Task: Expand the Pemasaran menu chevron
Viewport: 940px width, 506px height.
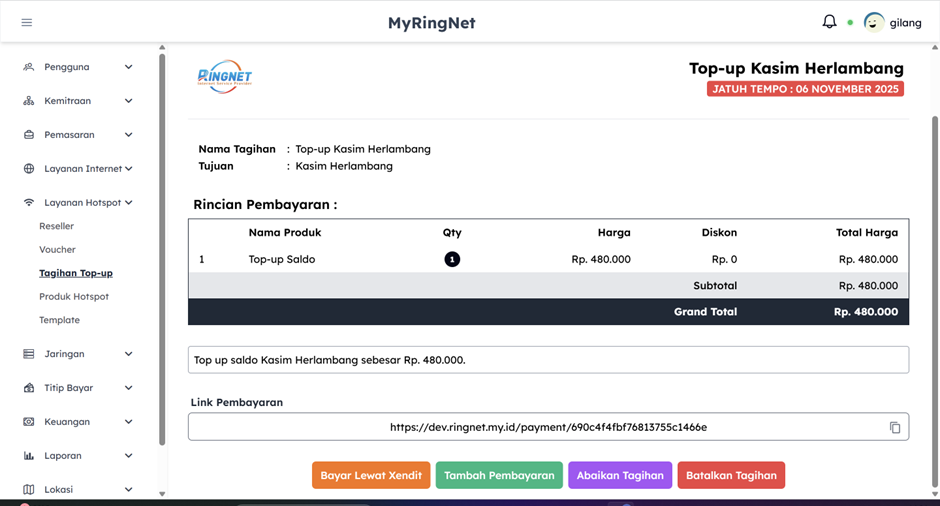Action: tap(128, 135)
